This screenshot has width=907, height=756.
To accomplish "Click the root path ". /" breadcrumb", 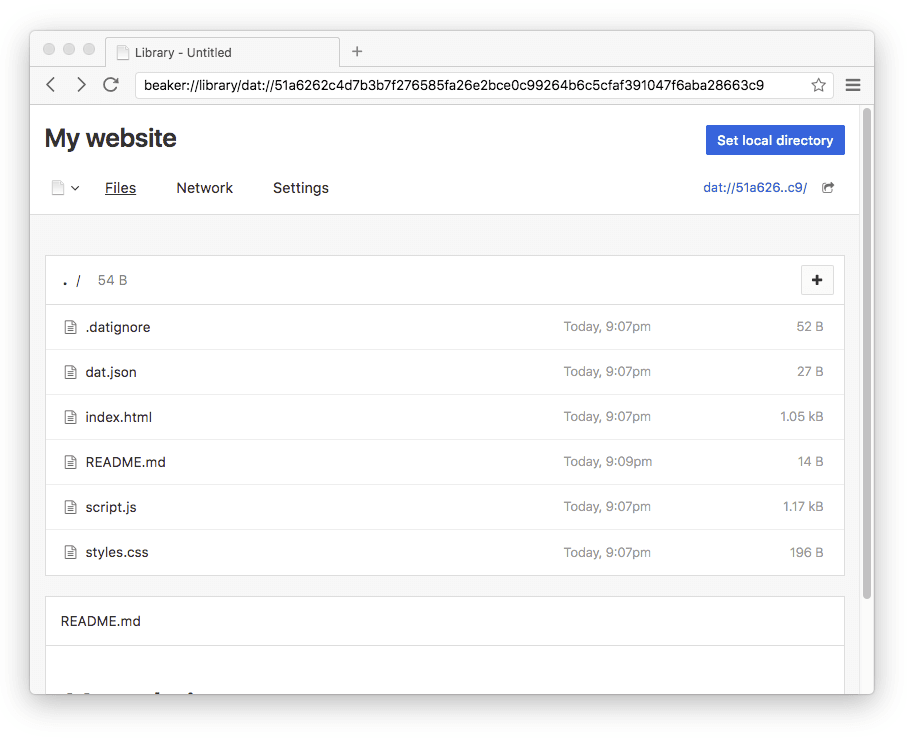I will click(72, 281).
